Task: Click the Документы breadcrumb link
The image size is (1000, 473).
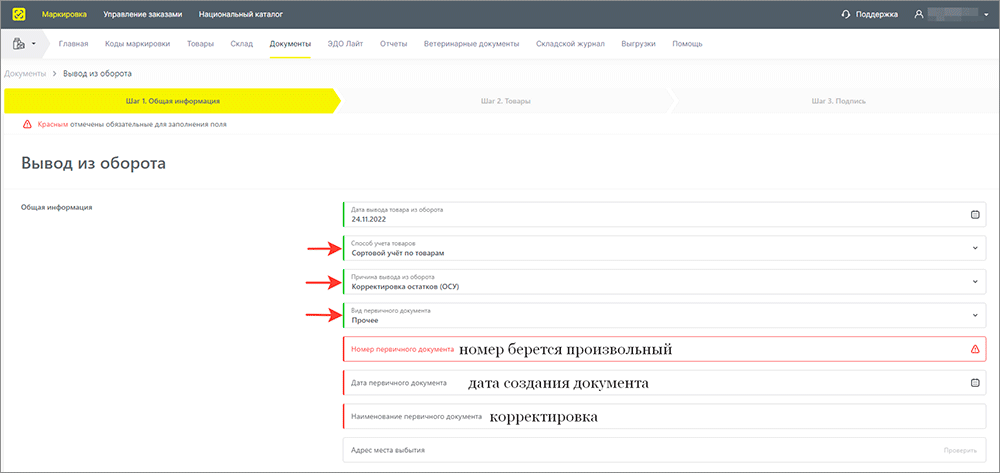Action: 26,74
